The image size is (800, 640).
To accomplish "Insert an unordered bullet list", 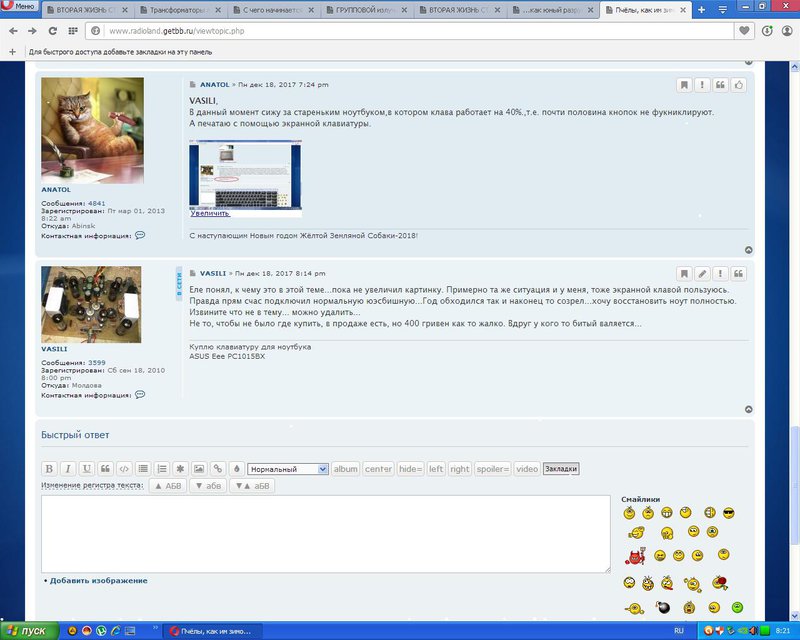I will 143,469.
